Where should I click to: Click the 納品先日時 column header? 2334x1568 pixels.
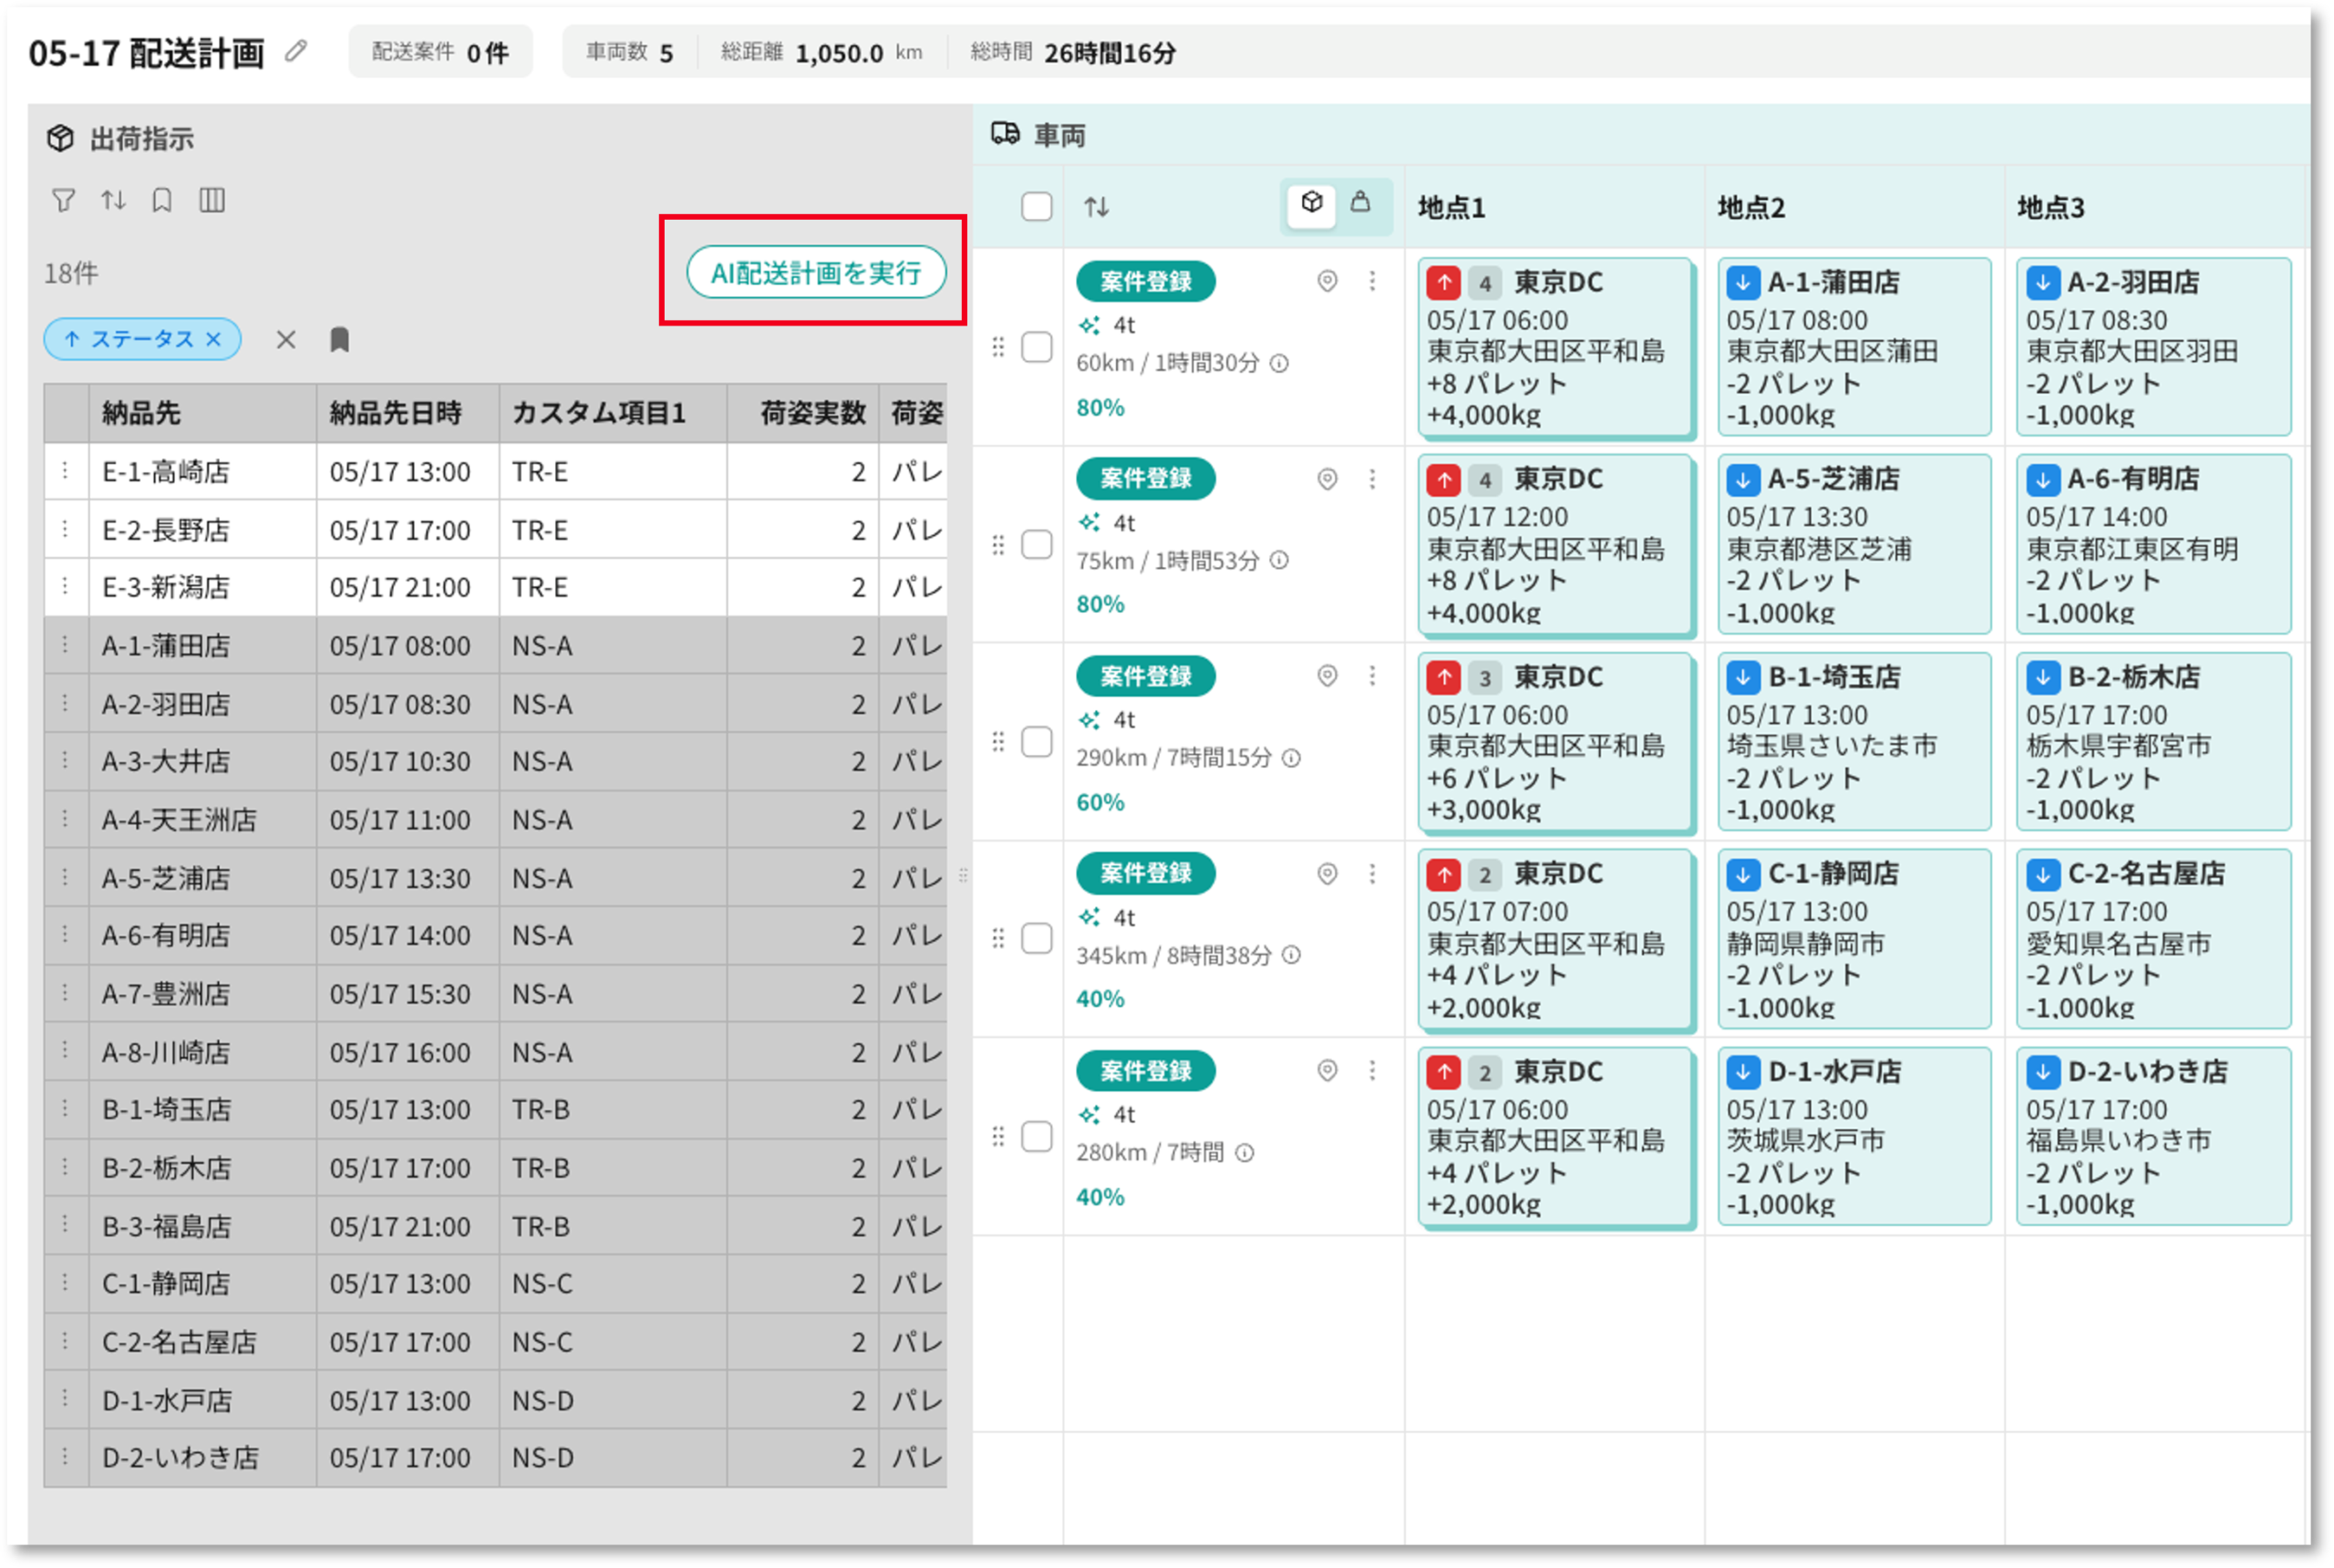click(396, 413)
